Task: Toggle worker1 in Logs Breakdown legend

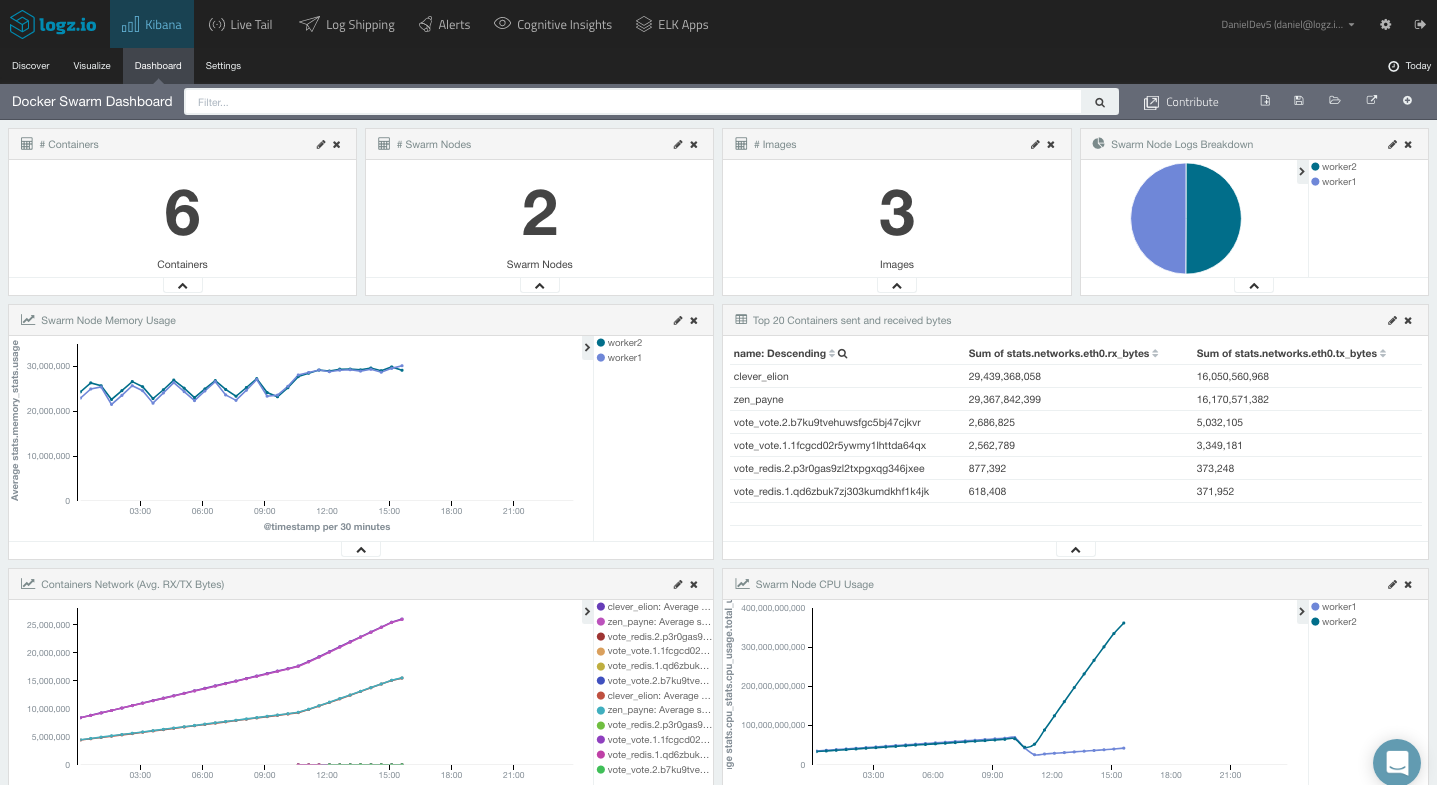Action: tap(1334, 182)
